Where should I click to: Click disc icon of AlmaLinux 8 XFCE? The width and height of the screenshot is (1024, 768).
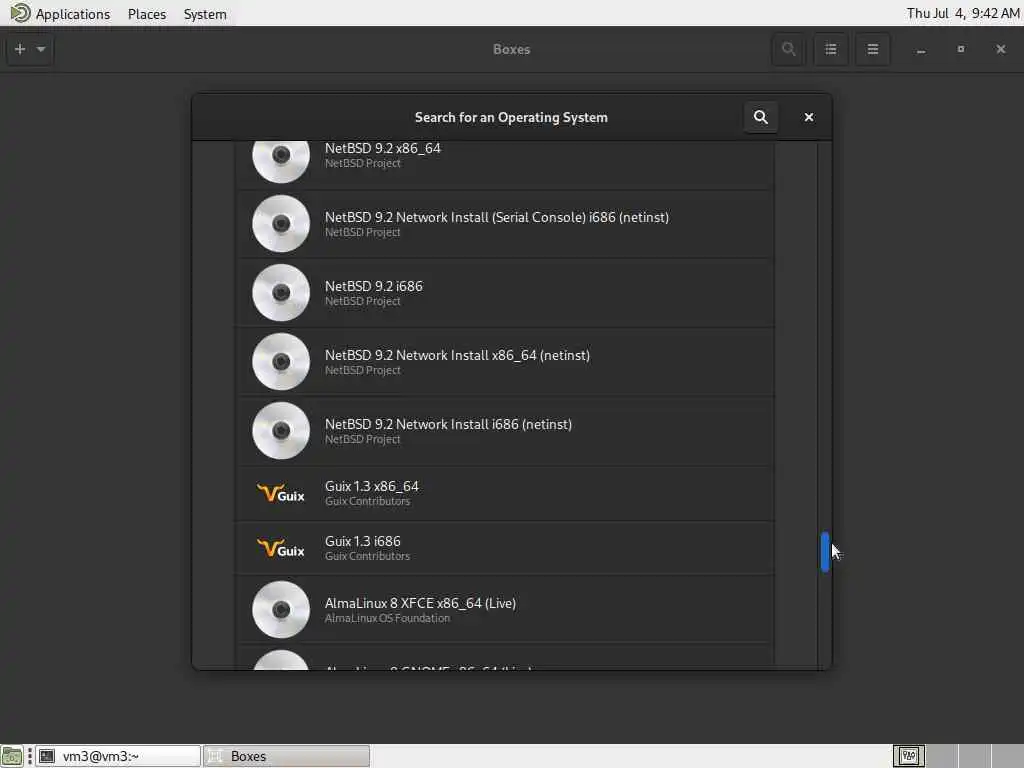tap(281, 609)
